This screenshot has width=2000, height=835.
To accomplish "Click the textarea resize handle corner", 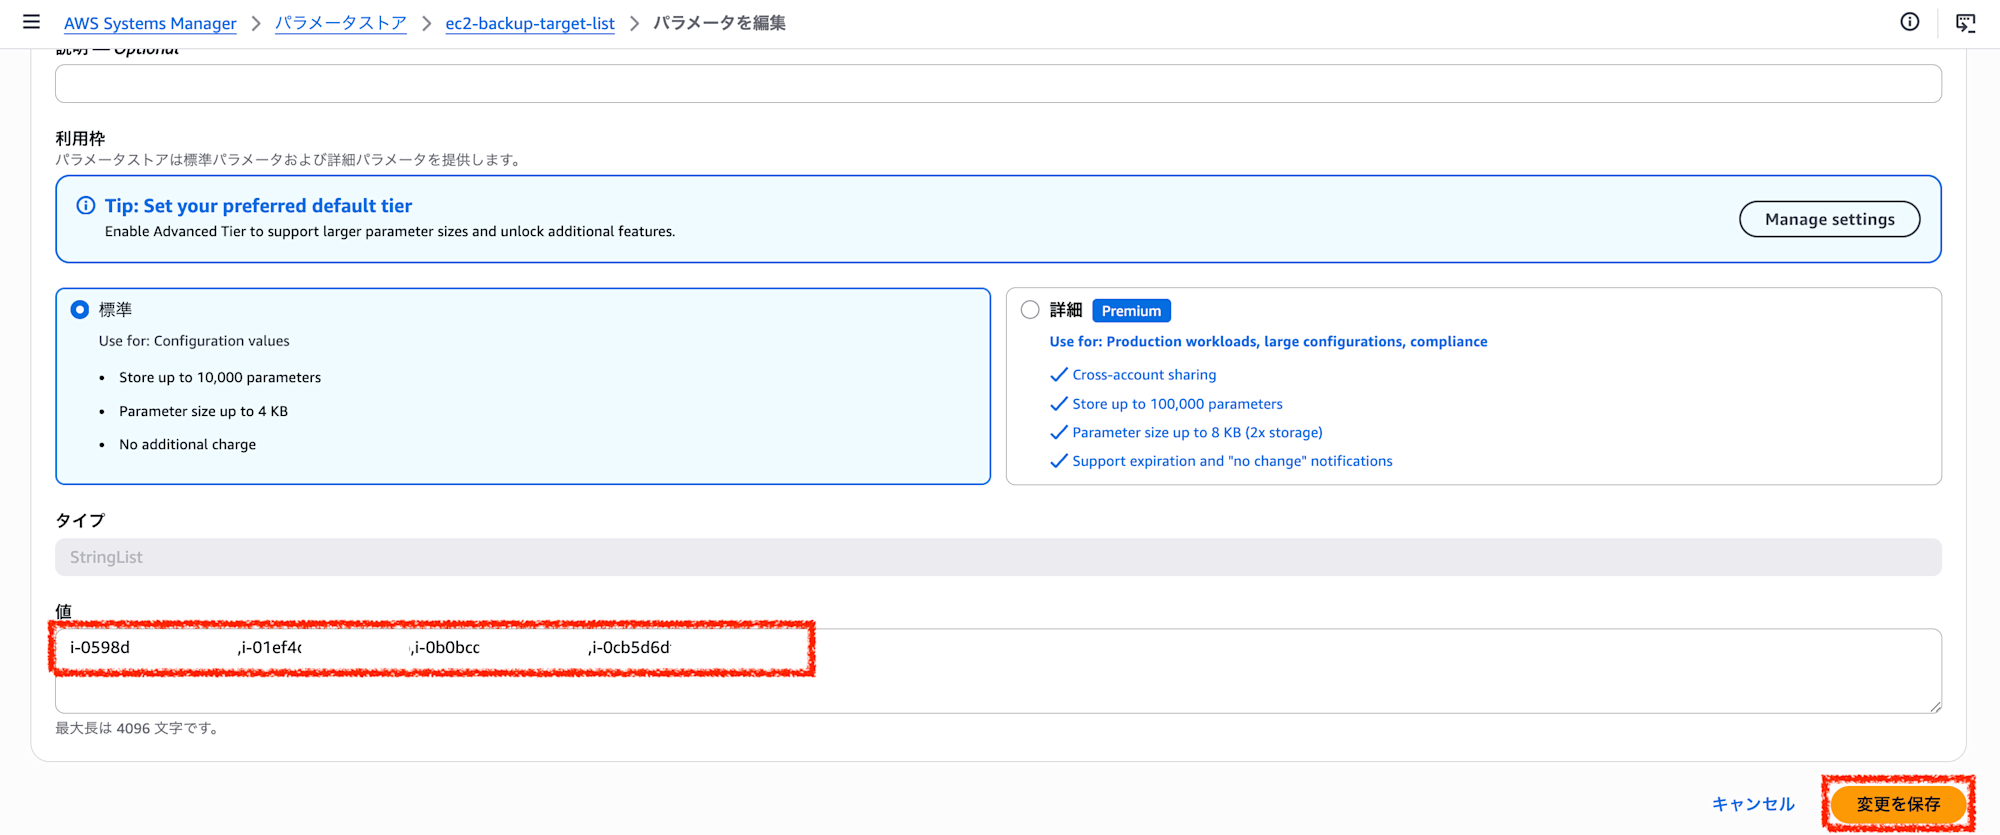I will point(1935,706).
